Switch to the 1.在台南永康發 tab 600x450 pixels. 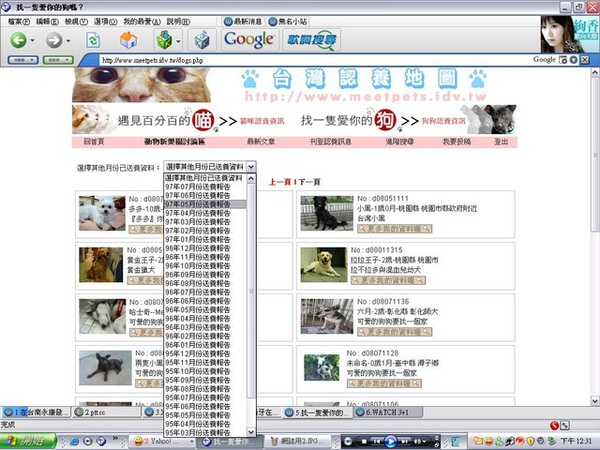pyautogui.click(x=36, y=412)
